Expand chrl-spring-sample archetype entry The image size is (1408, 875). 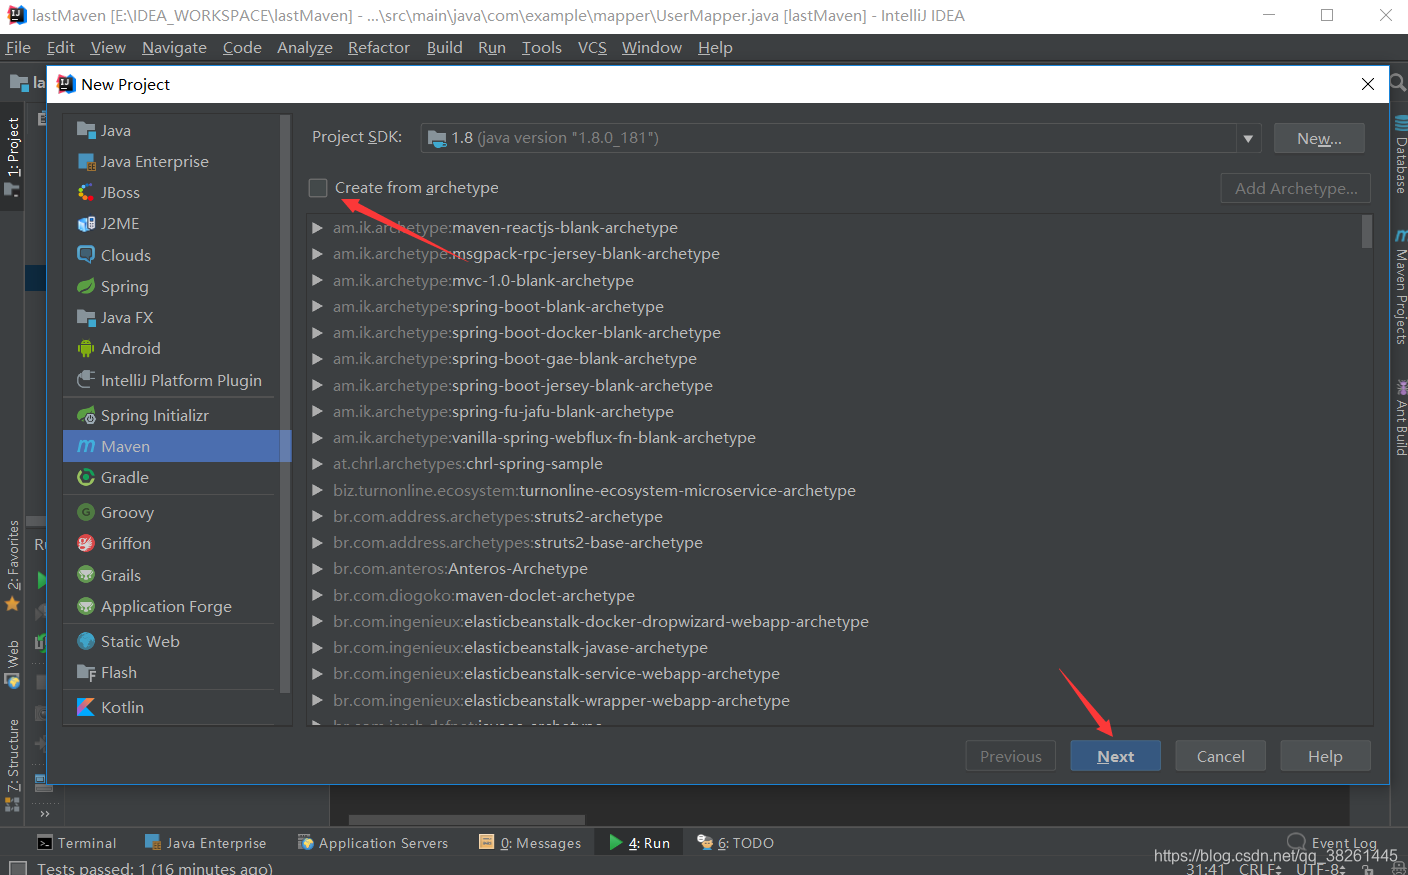click(317, 464)
